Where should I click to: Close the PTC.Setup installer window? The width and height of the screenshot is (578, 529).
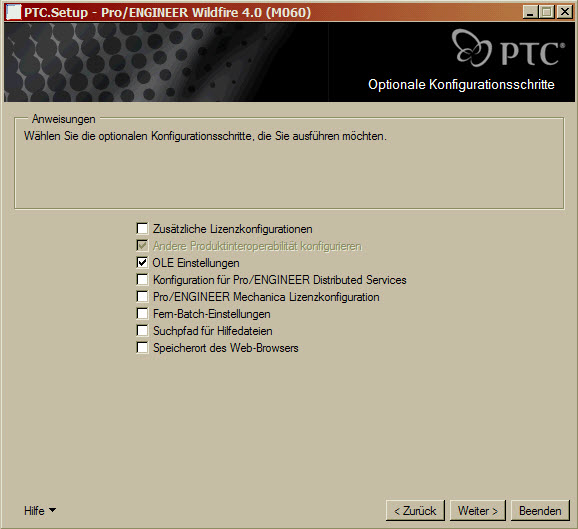(565, 12)
